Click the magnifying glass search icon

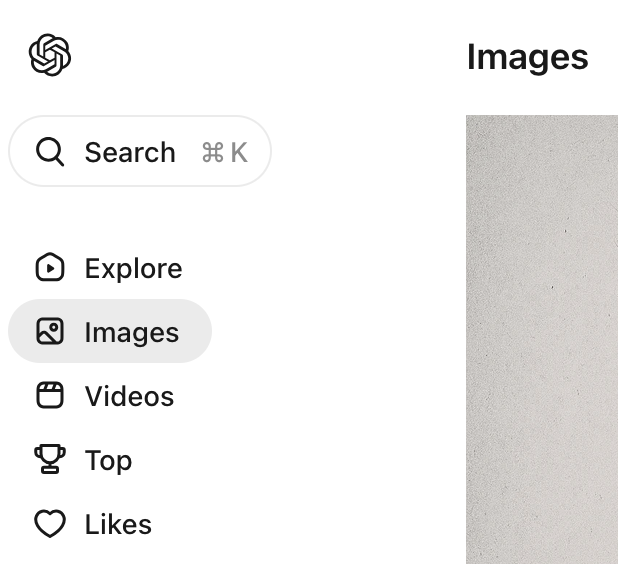click(x=50, y=152)
